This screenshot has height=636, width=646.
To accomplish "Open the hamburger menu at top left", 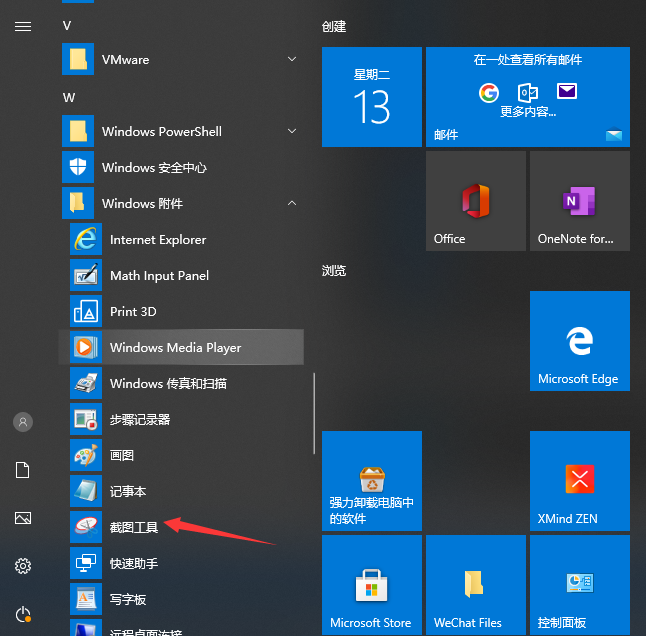I will coord(22,27).
